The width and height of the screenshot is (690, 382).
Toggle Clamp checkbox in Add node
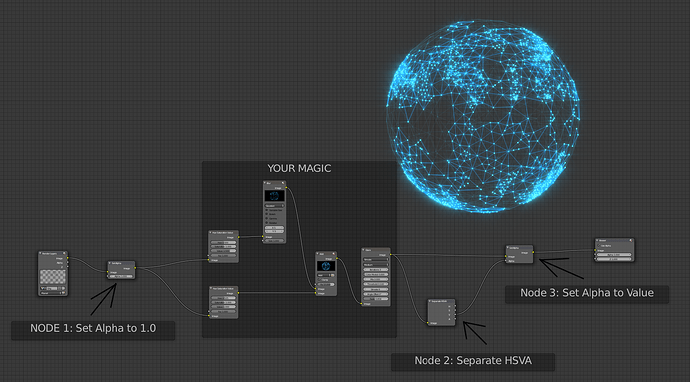(319, 279)
